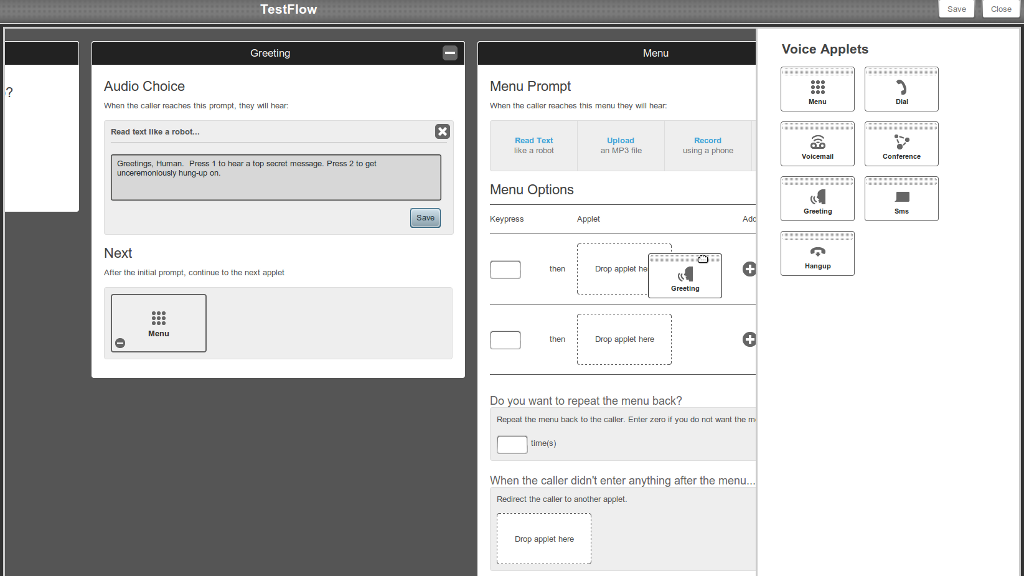The image size is (1024, 576).
Task: Click the Applet column label
Action: [x=588, y=219]
